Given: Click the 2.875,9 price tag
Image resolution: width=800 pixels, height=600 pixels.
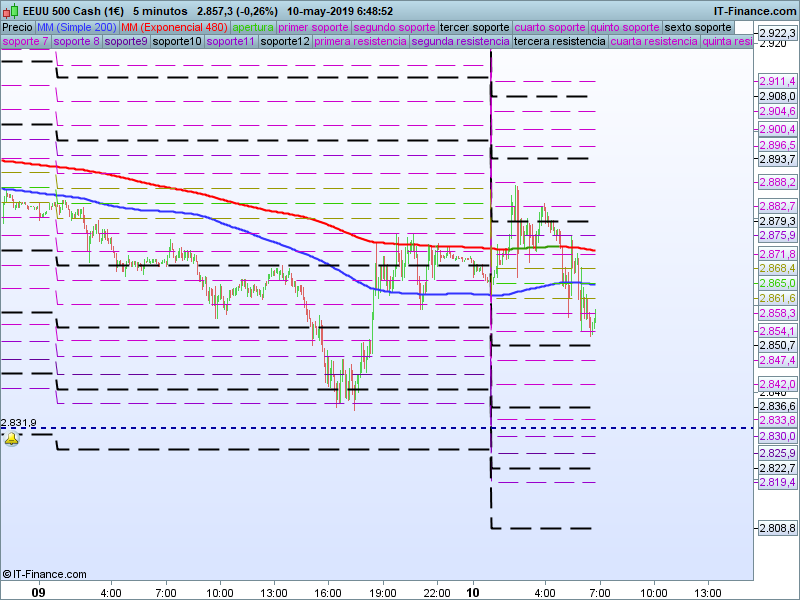Looking at the screenshot, I should (x=777, y=235).
